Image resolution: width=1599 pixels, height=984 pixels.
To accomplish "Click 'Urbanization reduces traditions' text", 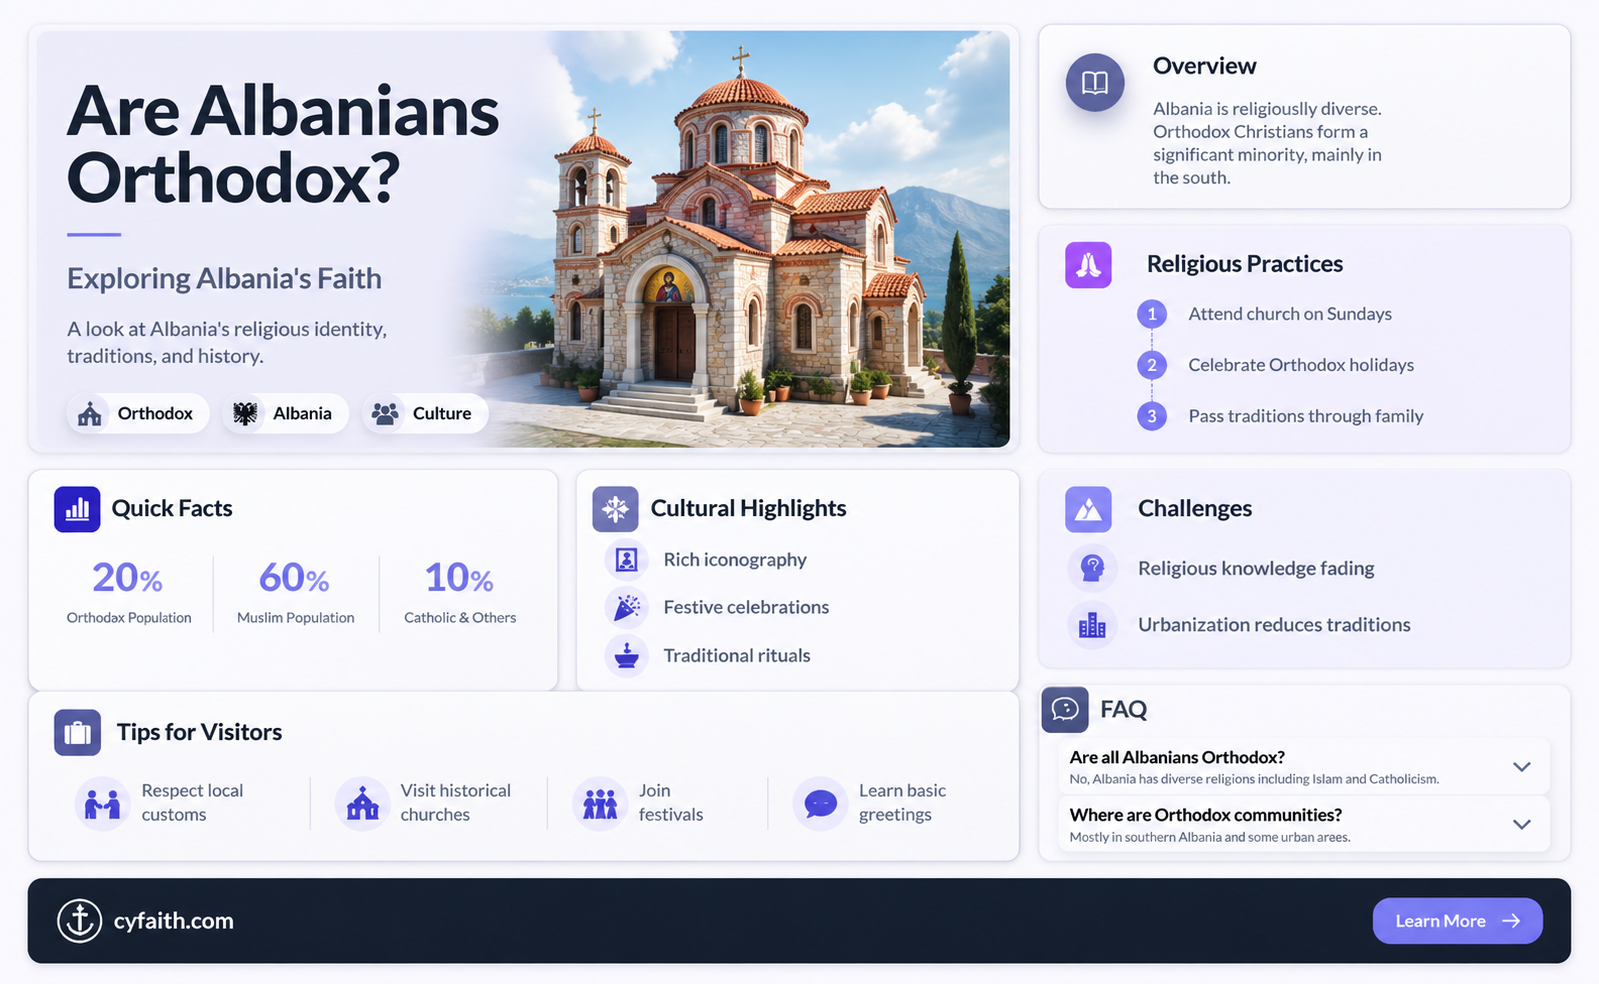I will [1274, 625].
